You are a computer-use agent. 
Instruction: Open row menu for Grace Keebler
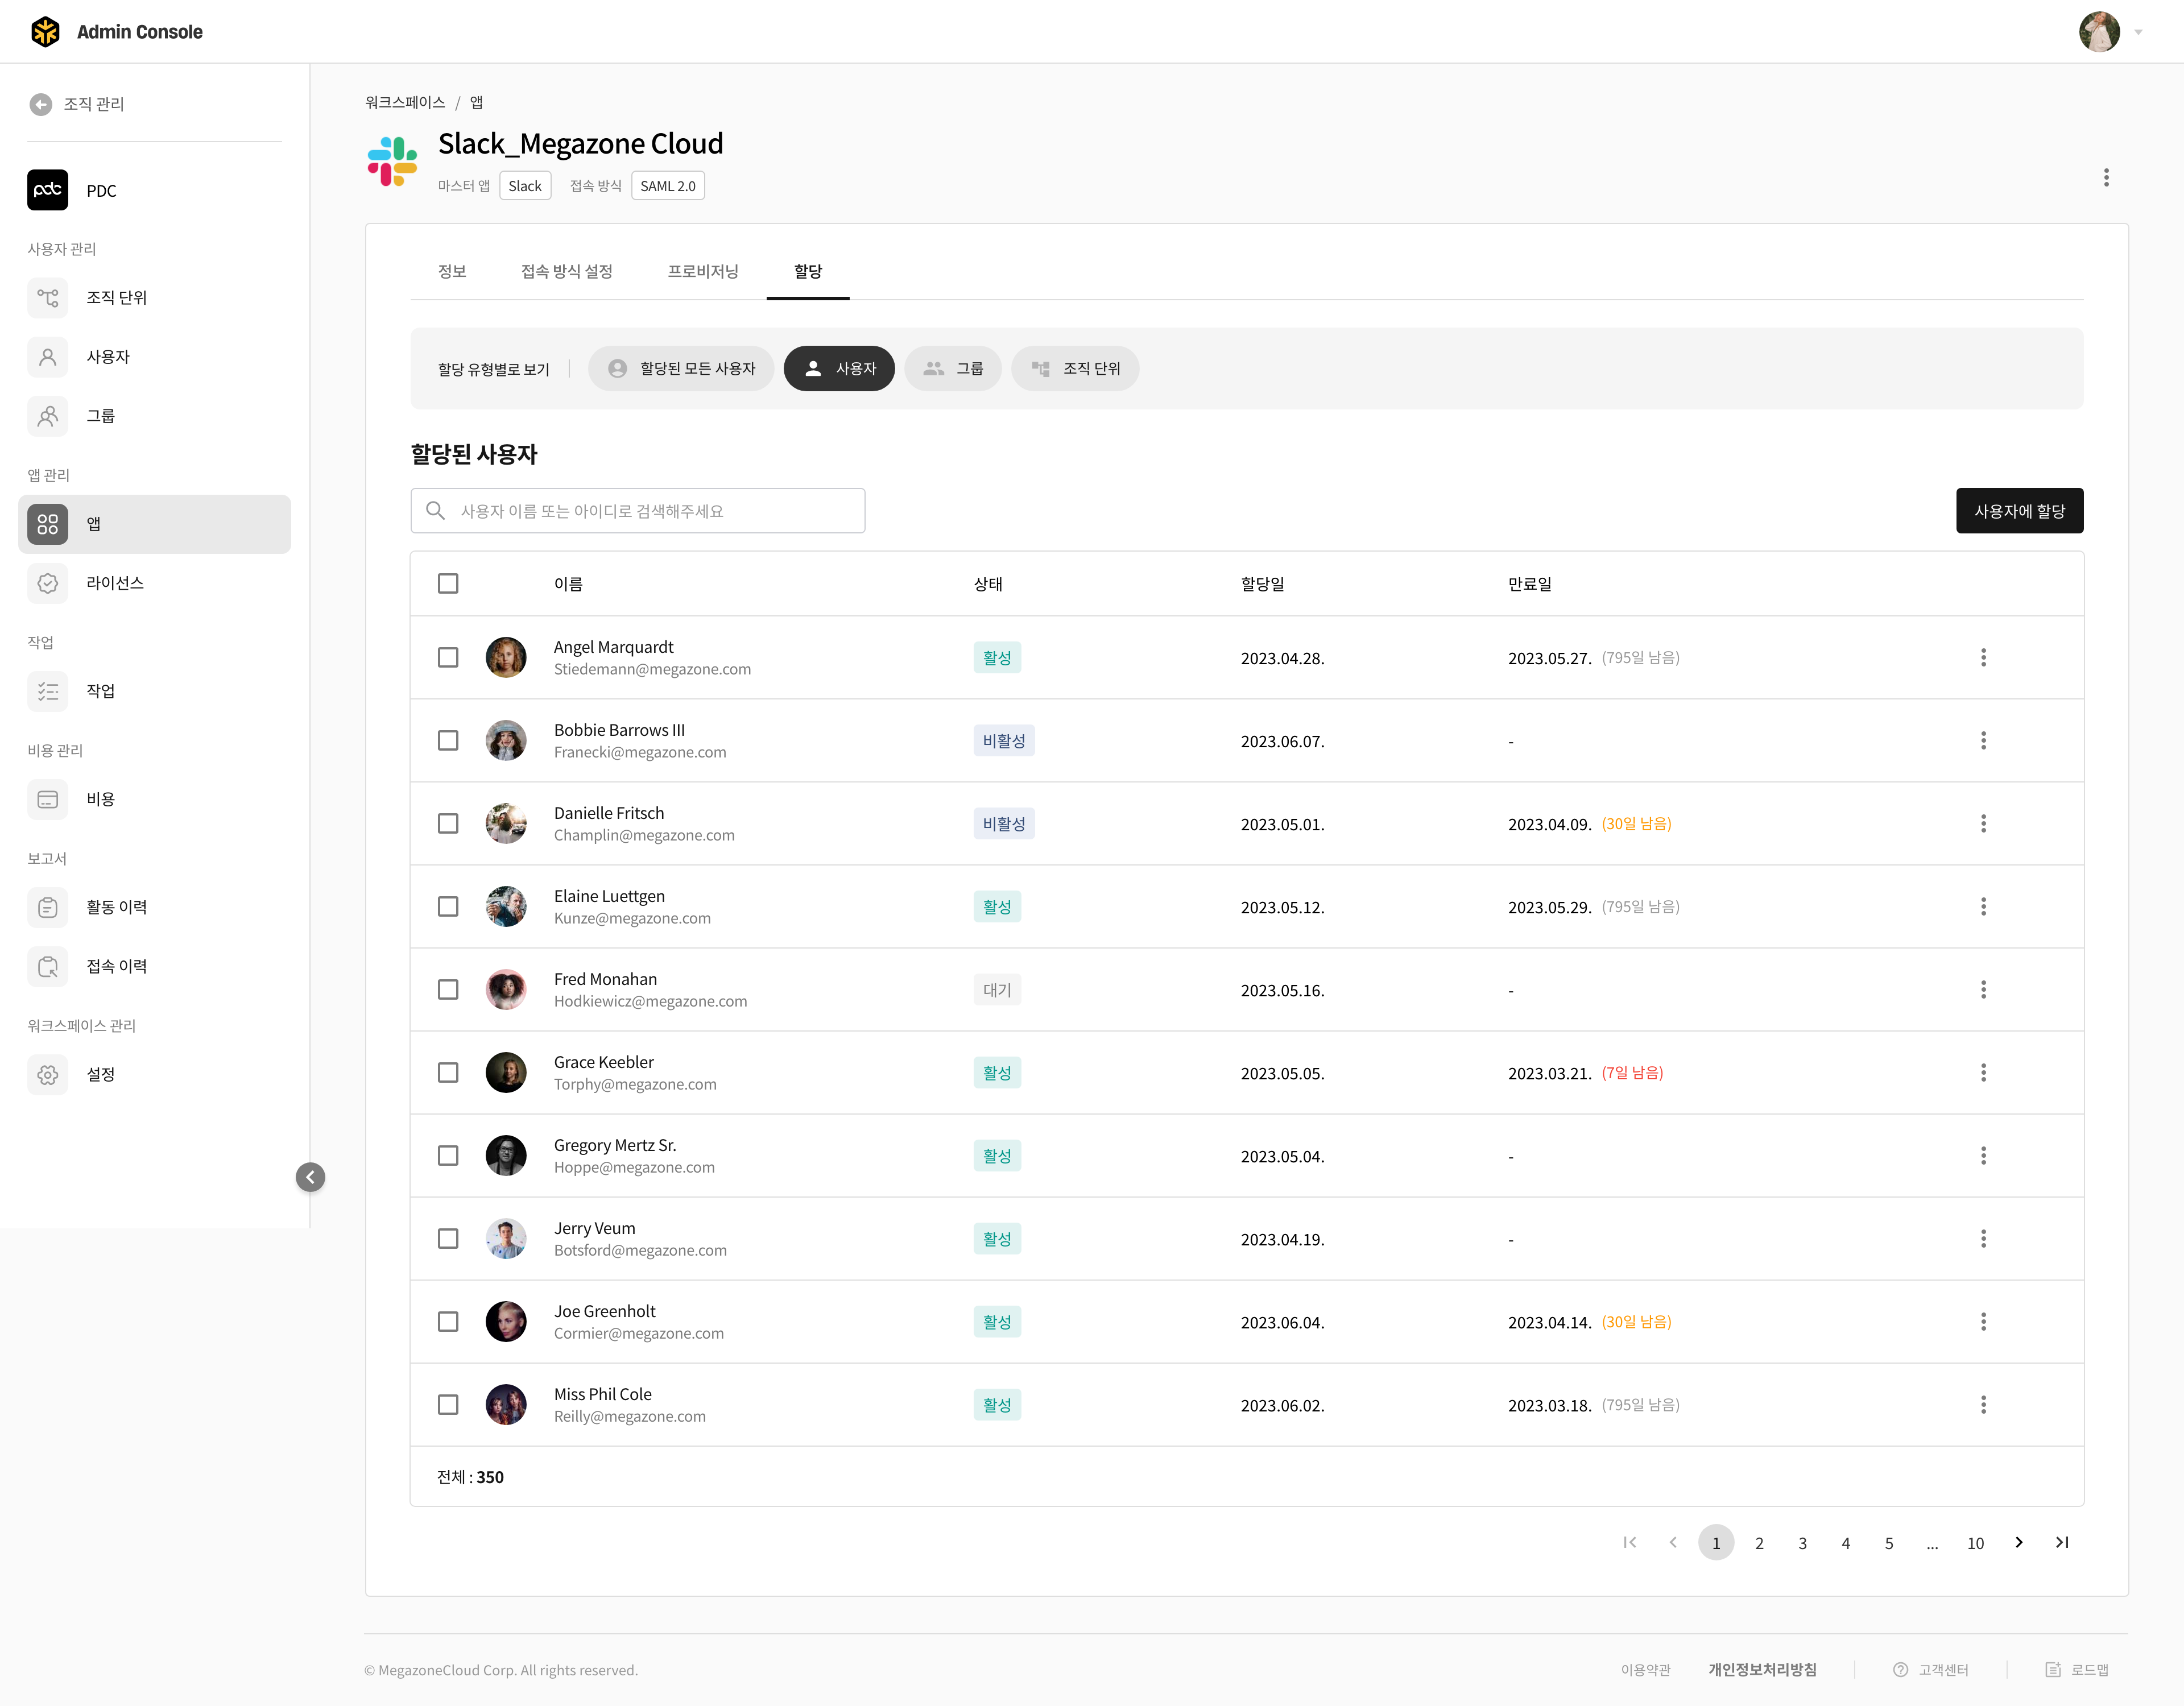coord(1983,1073)
